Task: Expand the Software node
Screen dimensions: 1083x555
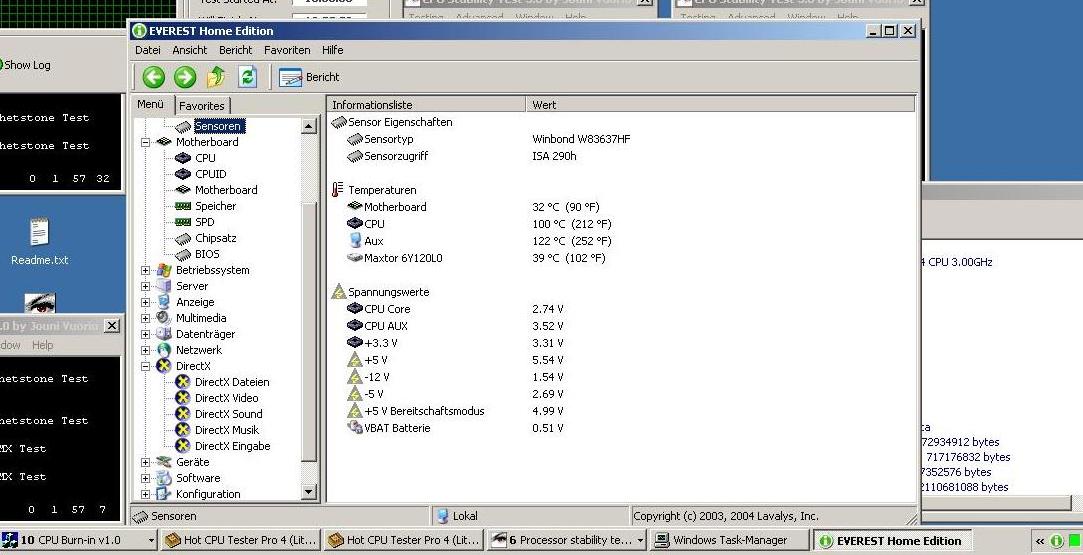Action: pos(146,478)
